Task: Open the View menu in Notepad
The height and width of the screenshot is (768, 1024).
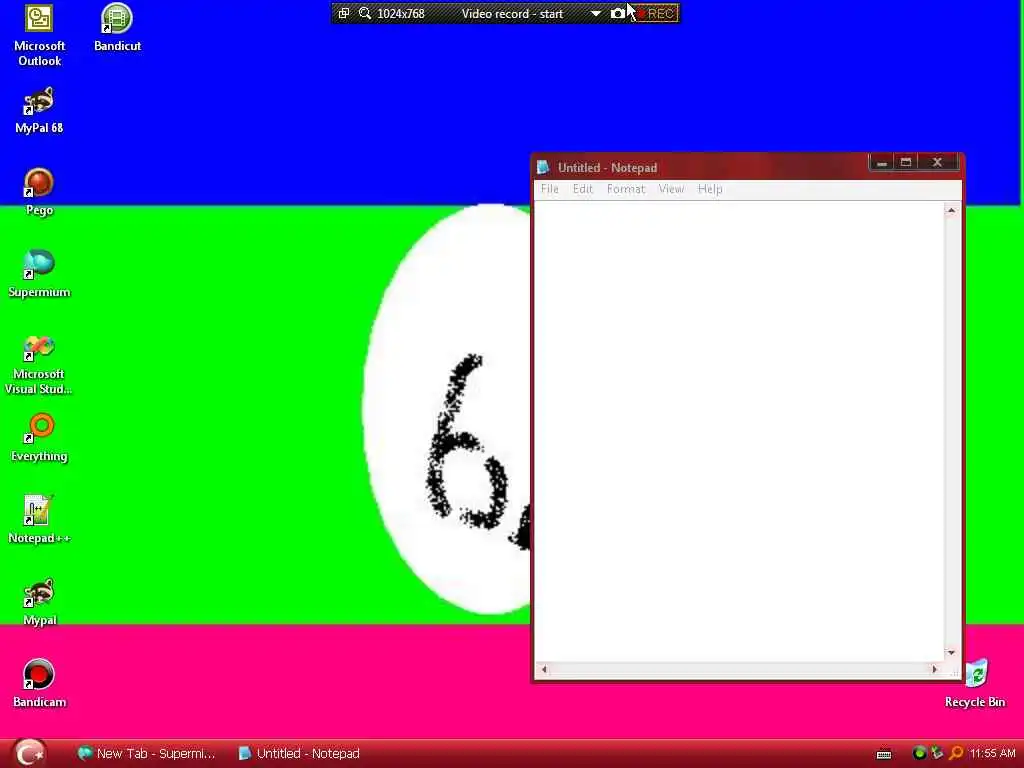Action: click(671, 189)
